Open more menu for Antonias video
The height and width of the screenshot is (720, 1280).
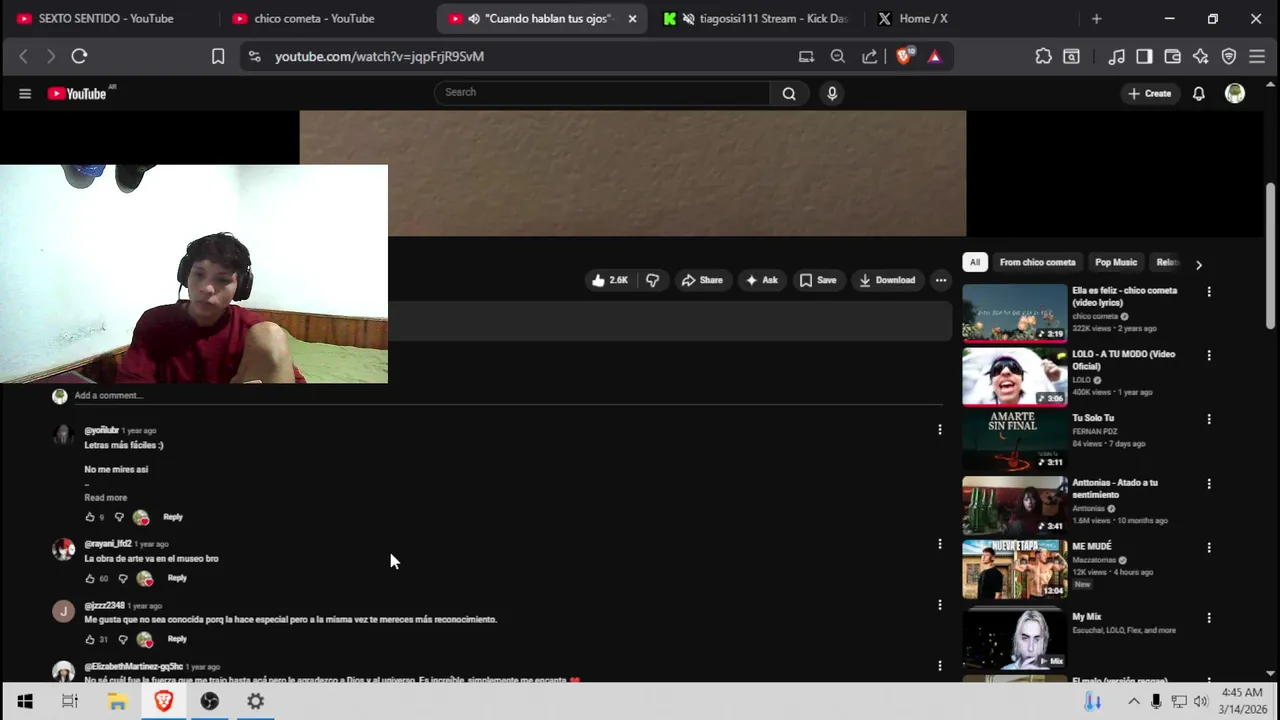(x=1208, y=484)
